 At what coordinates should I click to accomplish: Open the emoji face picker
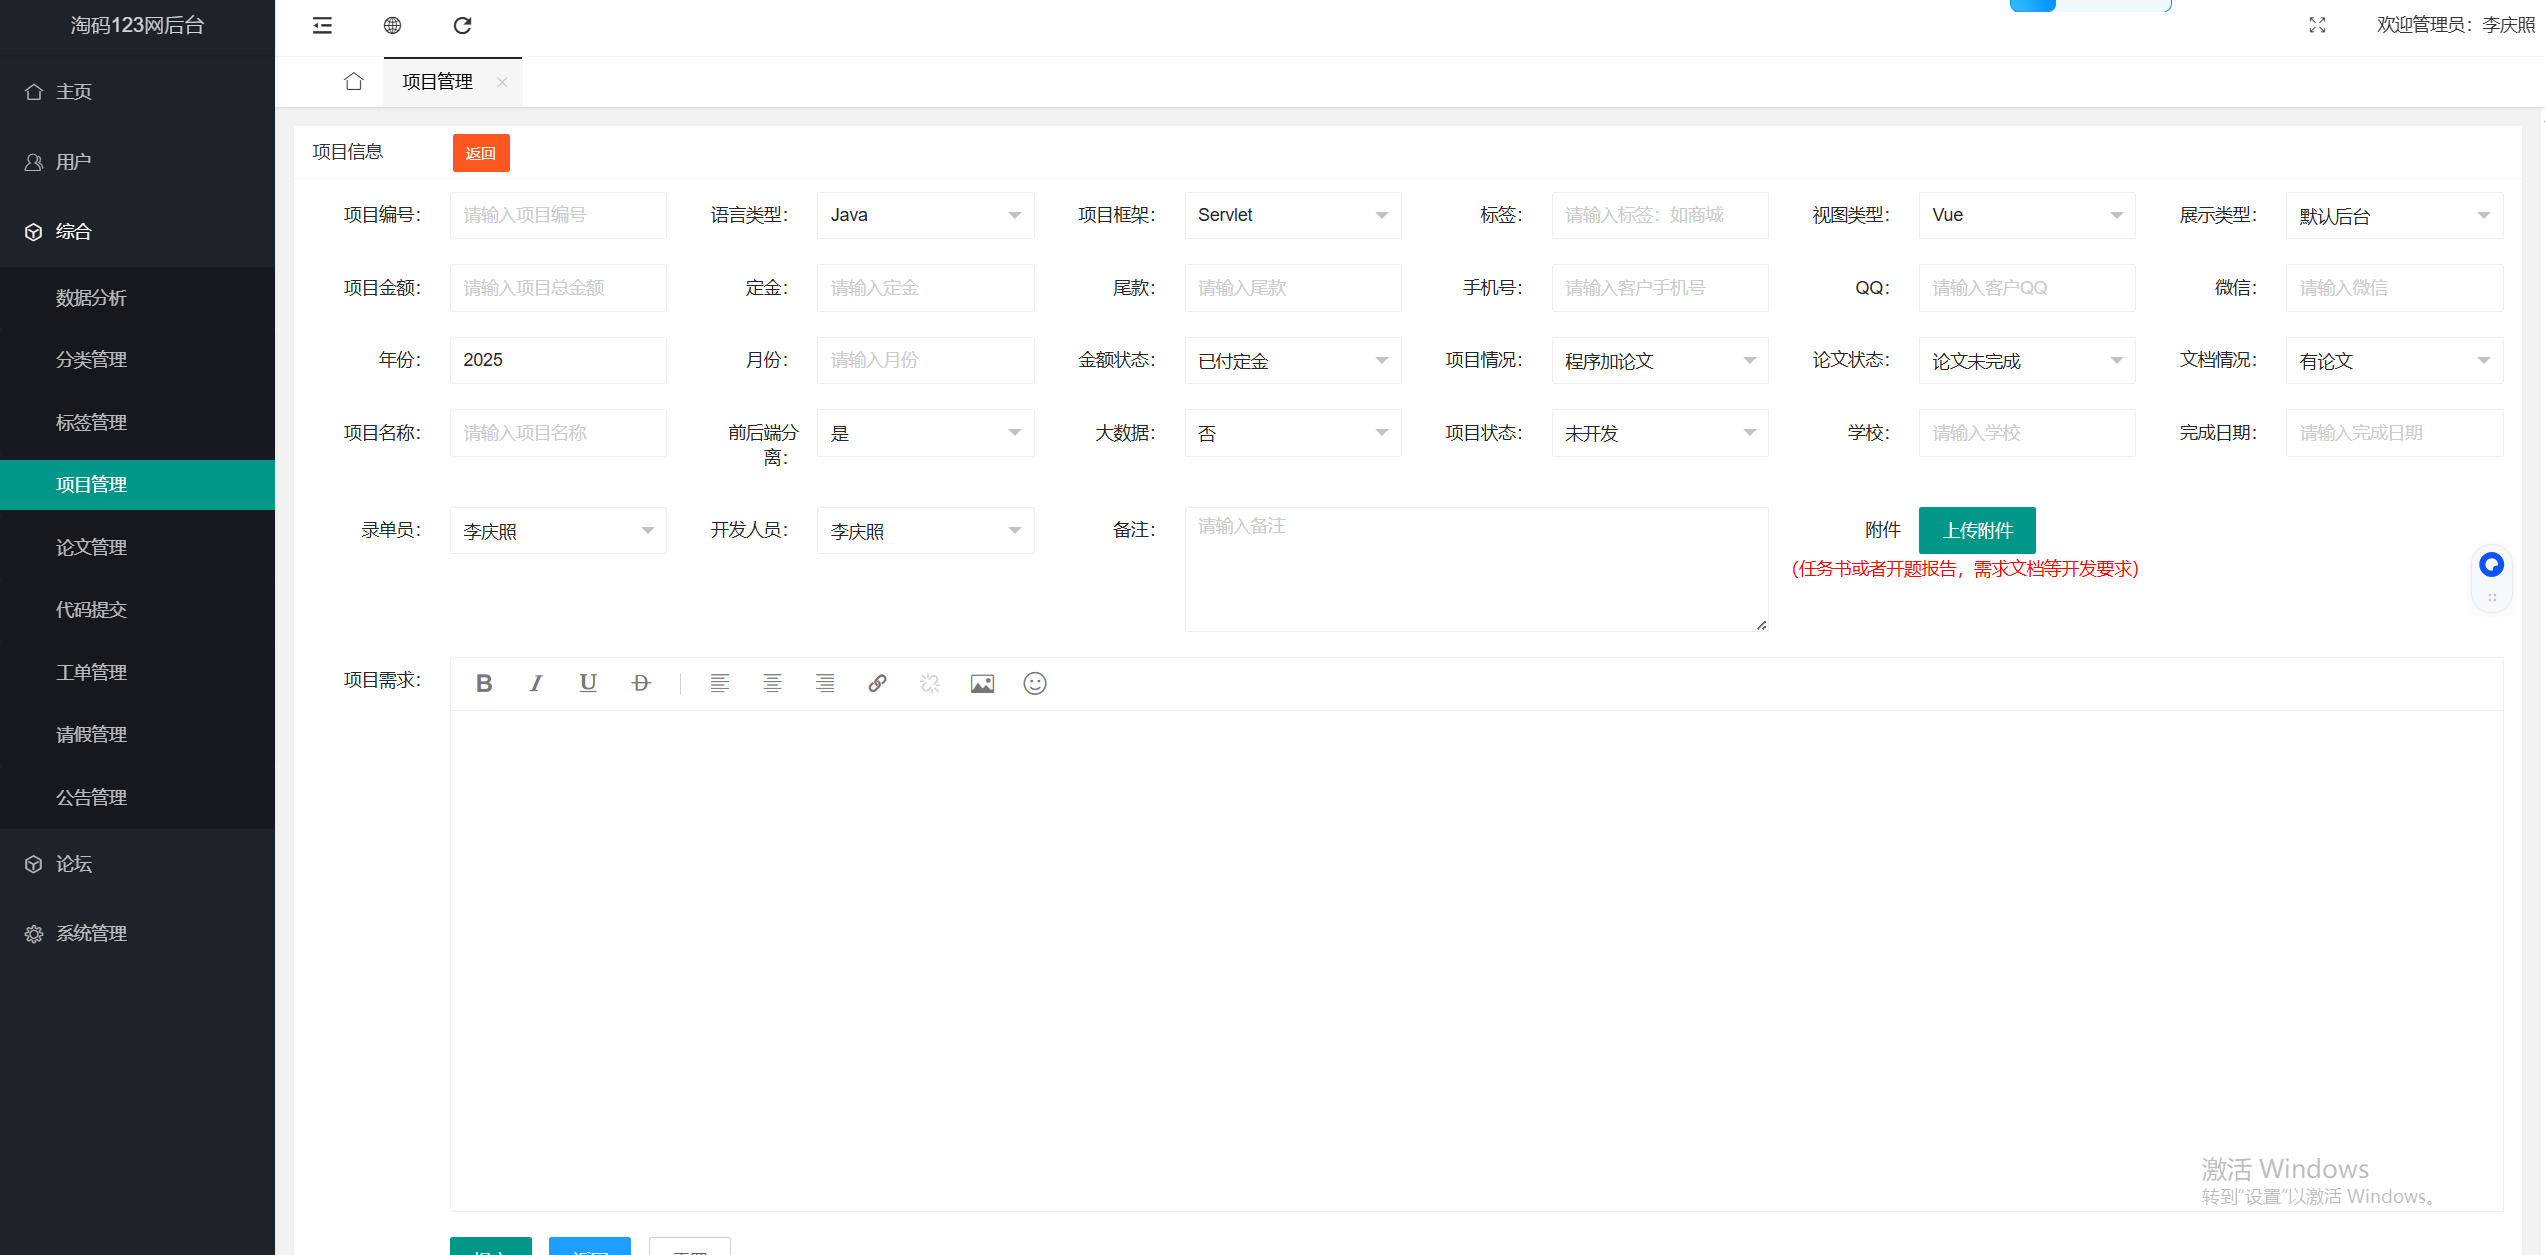(1035, 683)
